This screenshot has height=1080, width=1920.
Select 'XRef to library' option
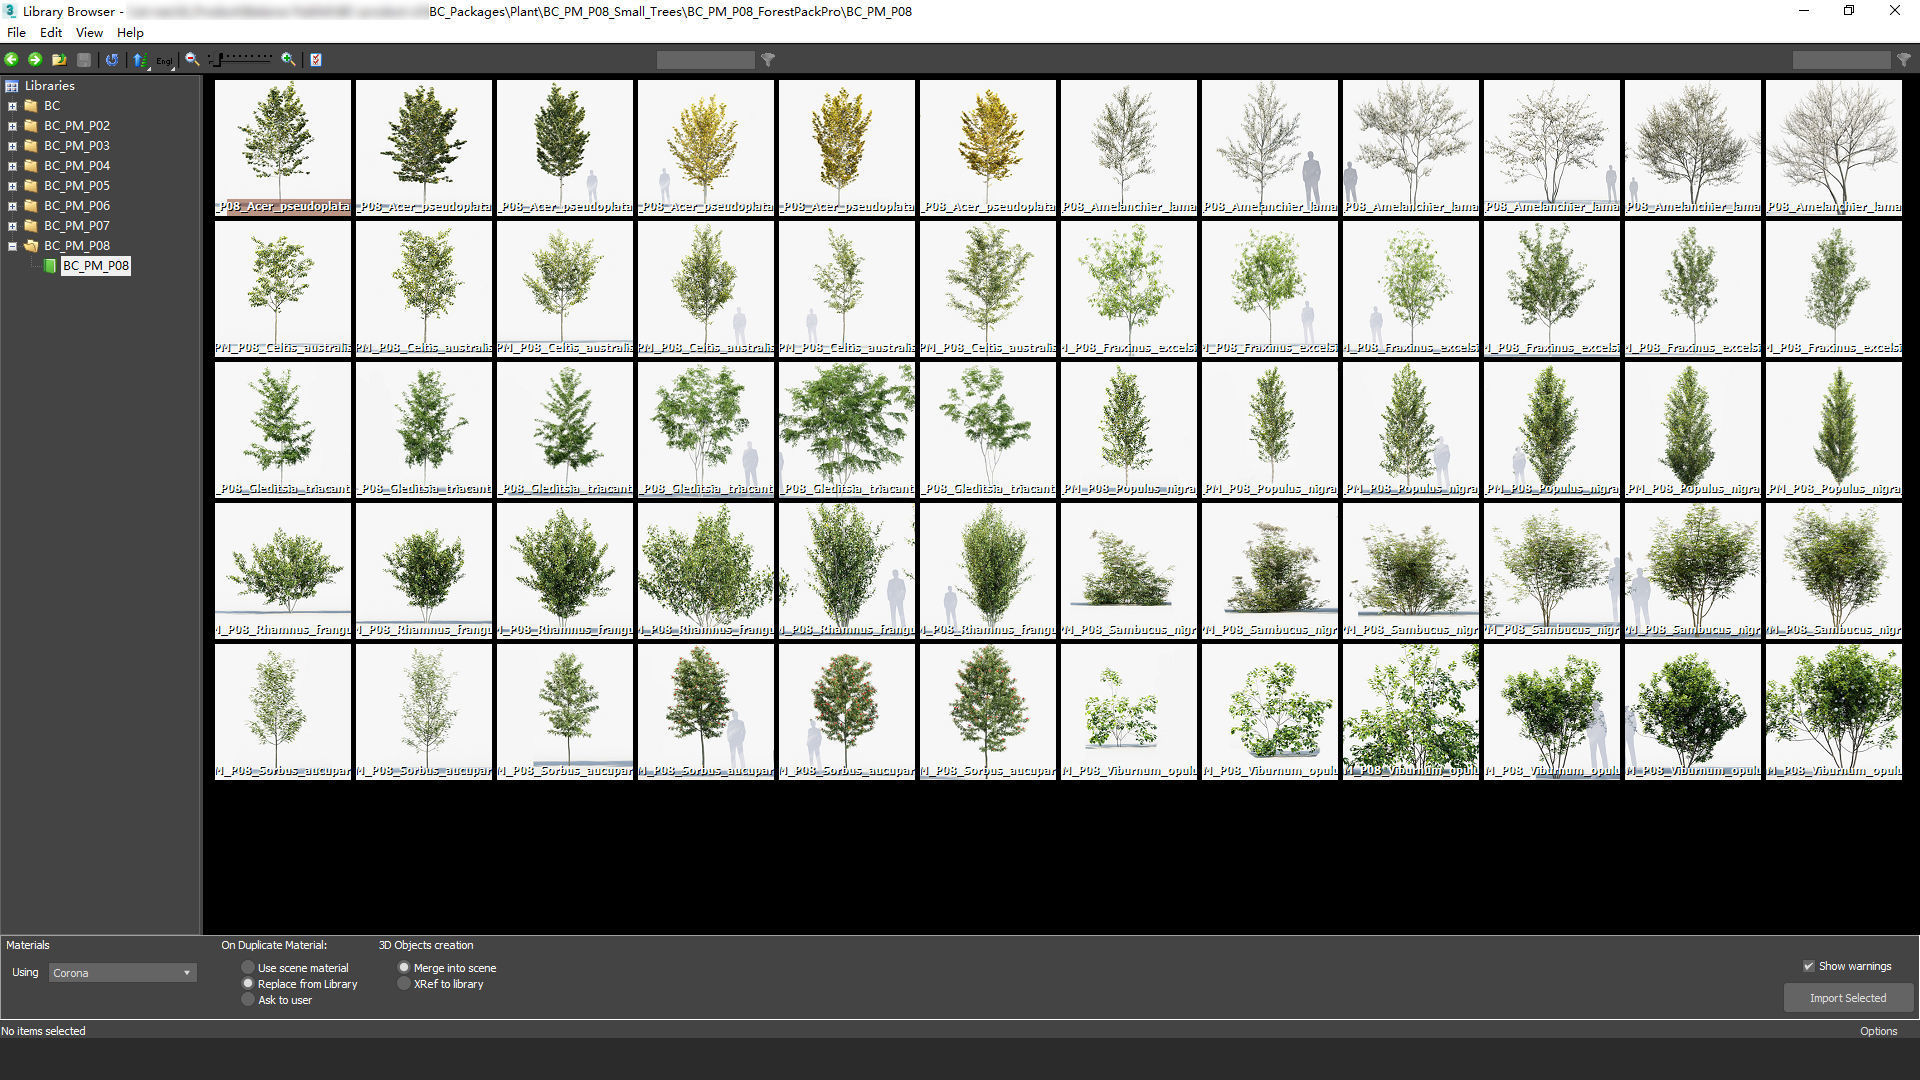pyautogui.click(x=441, y=984)
